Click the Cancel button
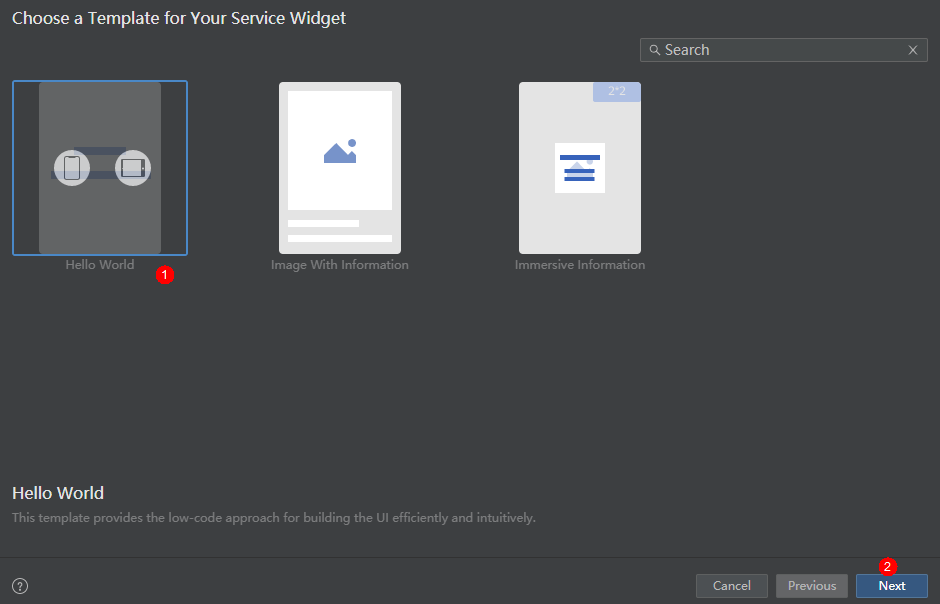 [x=731, y=585]
